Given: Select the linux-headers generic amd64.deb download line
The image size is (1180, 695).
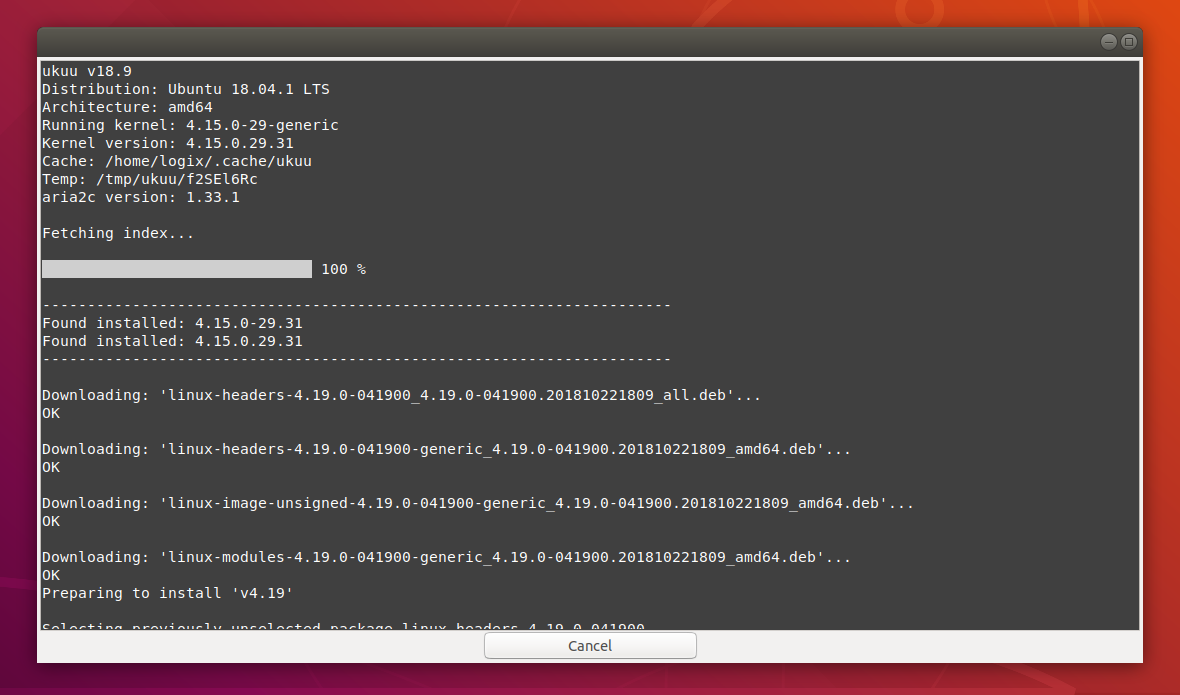Looking at the screenshot, I should pyautogui.click(x=446, y=450).
